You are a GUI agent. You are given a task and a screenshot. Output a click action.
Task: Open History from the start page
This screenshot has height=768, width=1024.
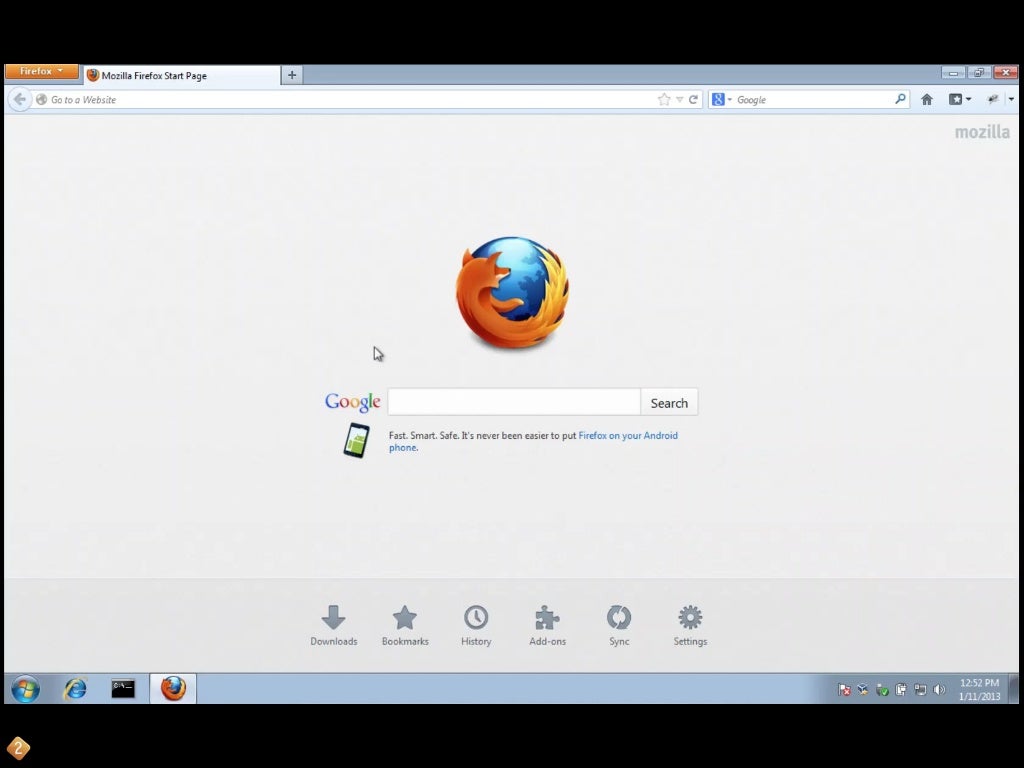tap(476, 626)
